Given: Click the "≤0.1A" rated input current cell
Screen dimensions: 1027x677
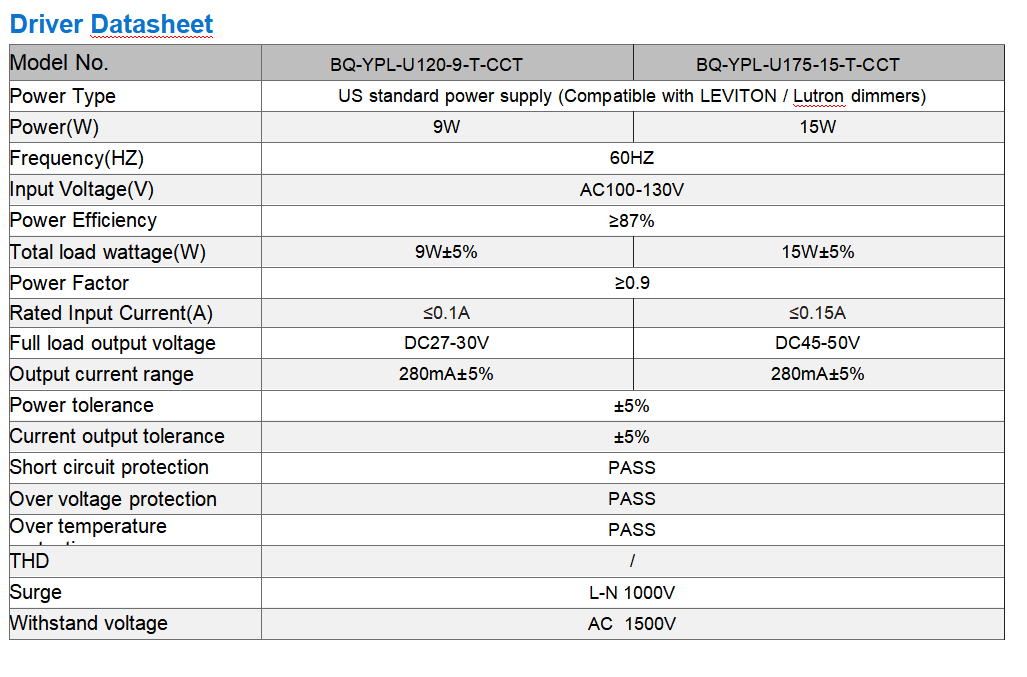Looking at the screenshot, I should (x=446, y=313).
